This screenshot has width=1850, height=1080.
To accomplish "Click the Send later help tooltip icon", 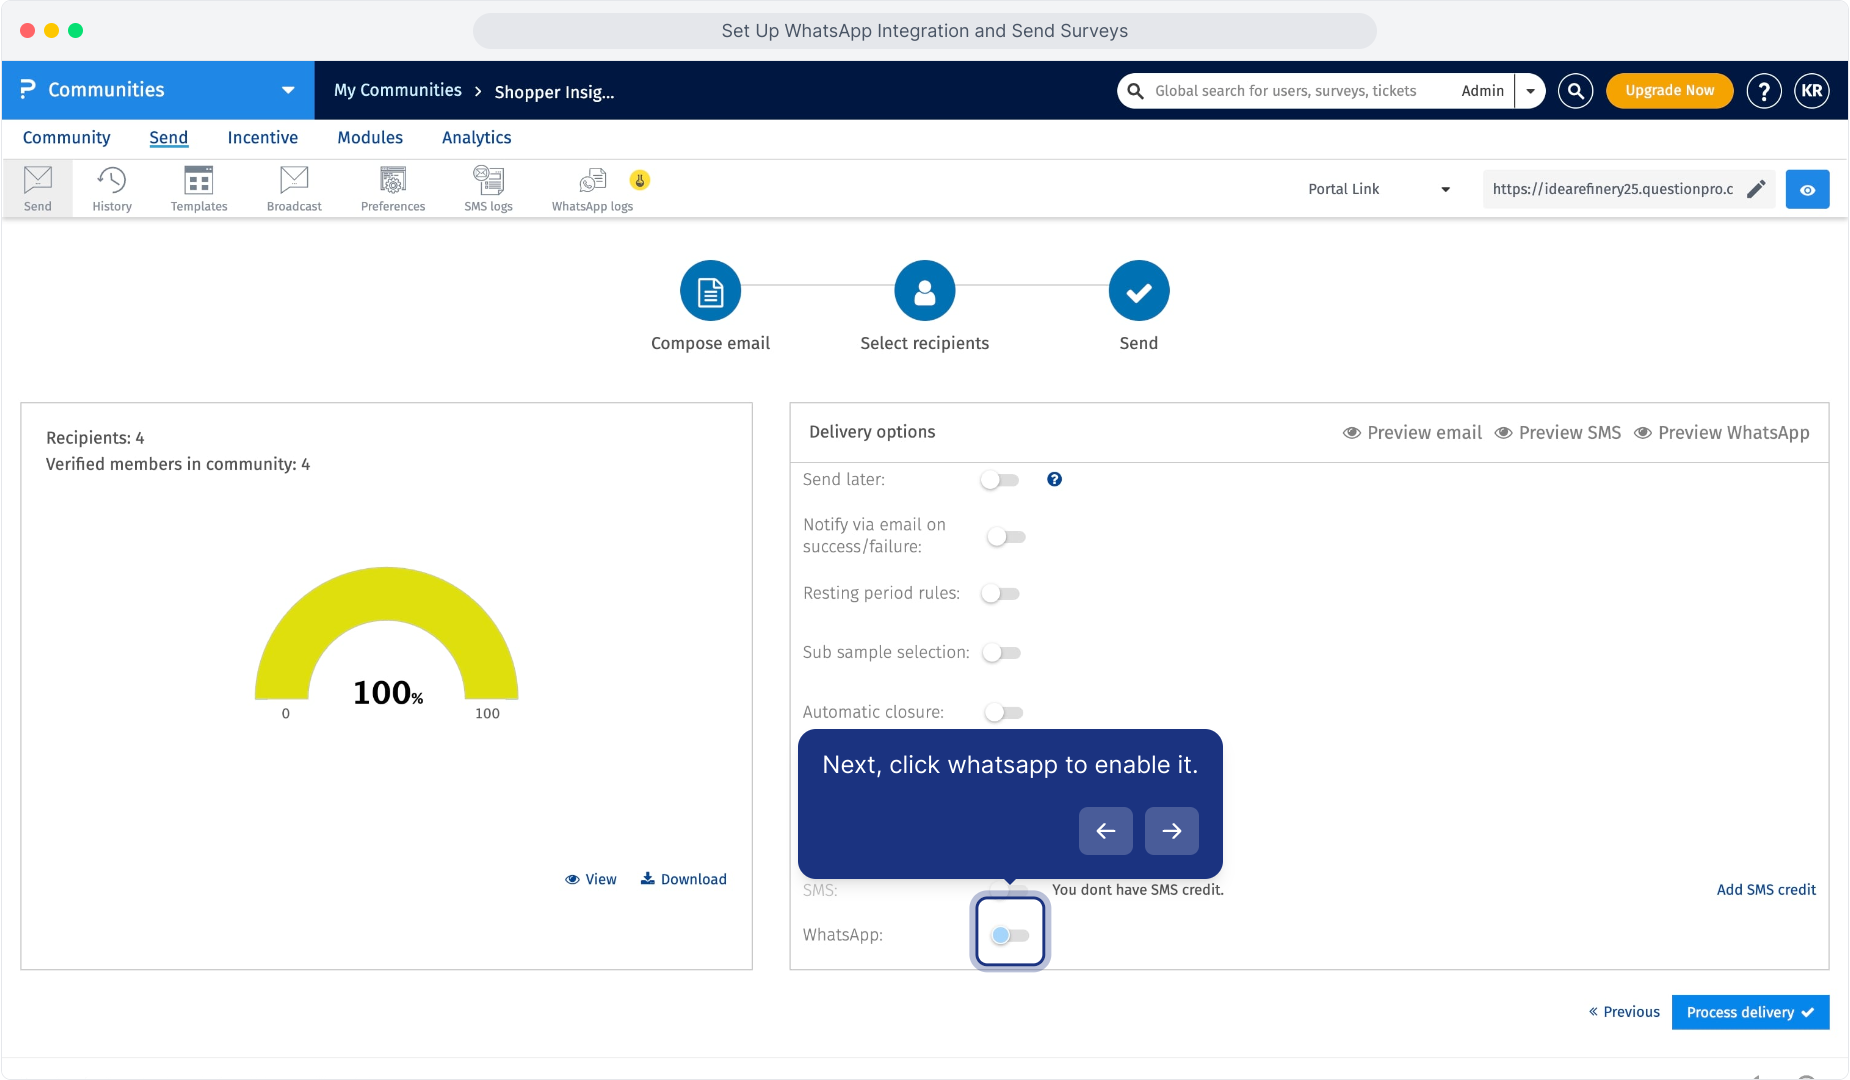I will click(x=1054, y=480).
